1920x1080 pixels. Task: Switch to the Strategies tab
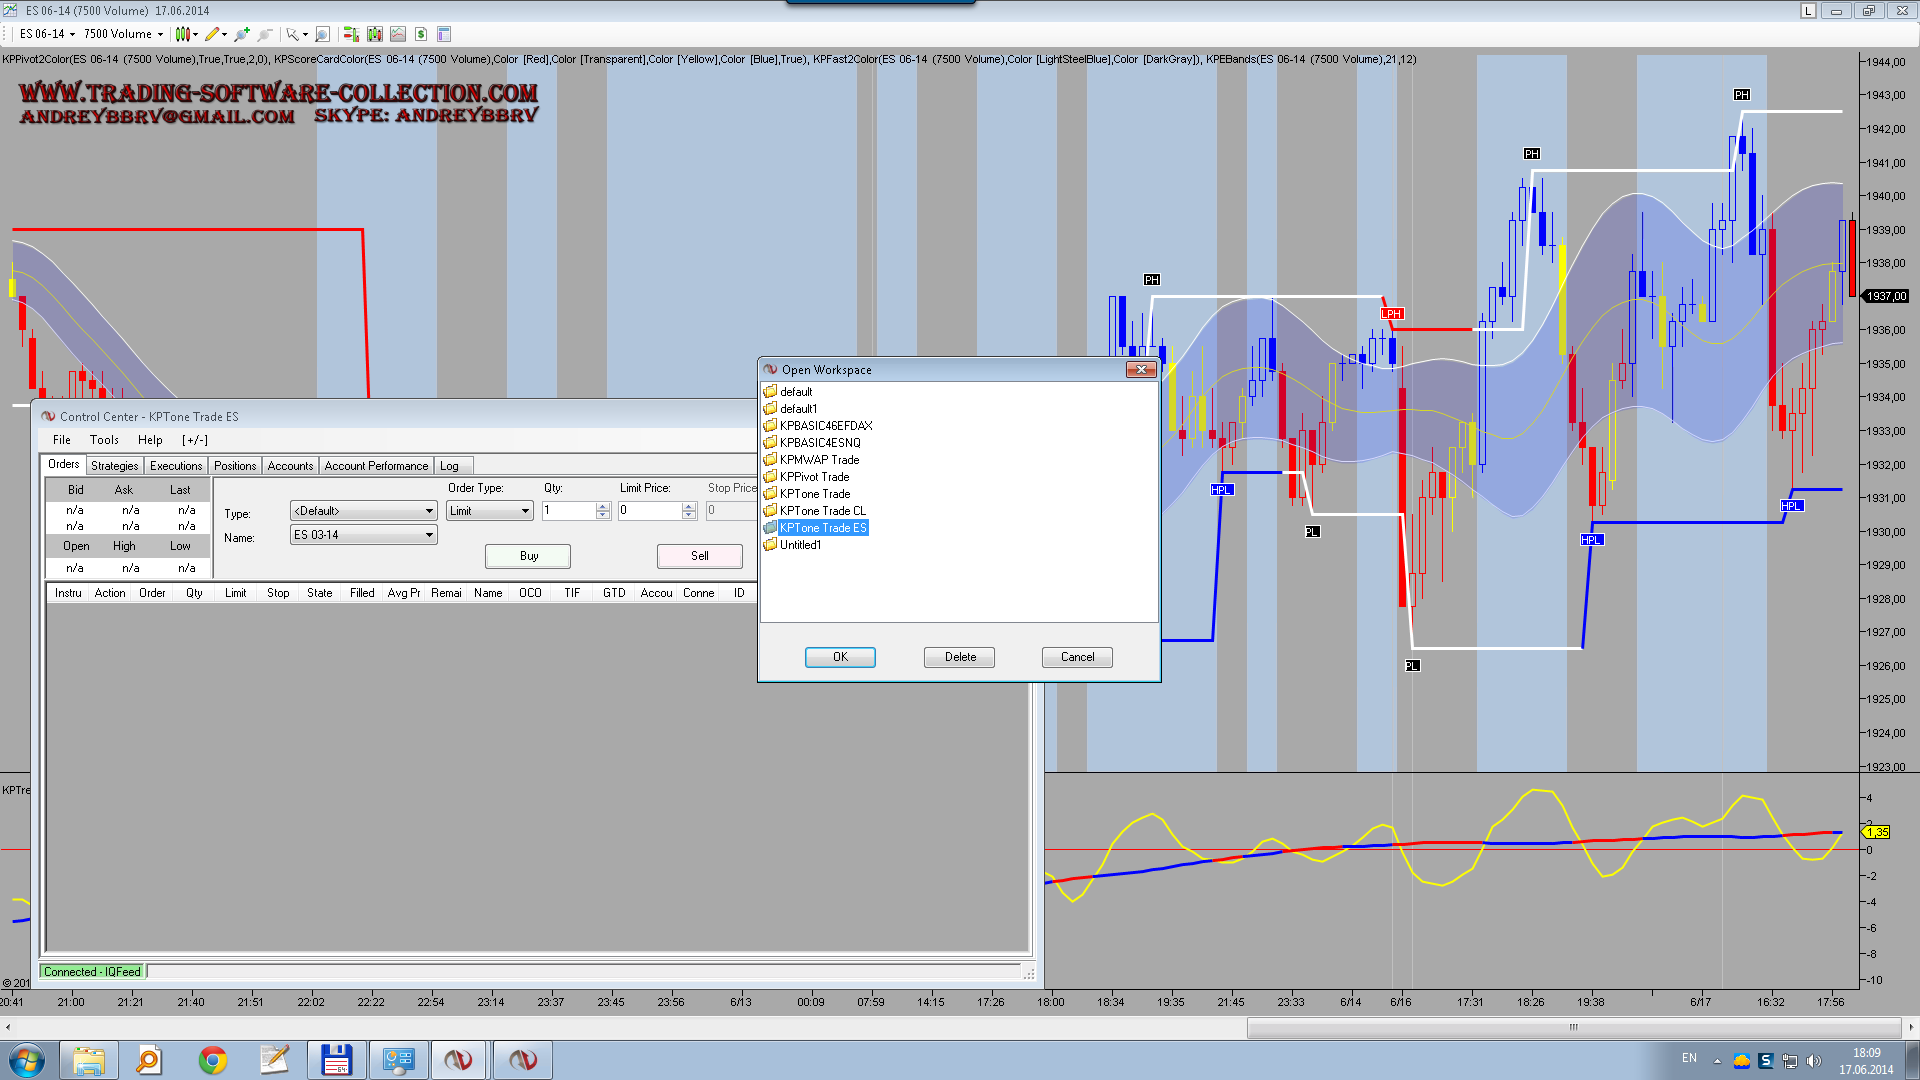(x=114, y=466)
